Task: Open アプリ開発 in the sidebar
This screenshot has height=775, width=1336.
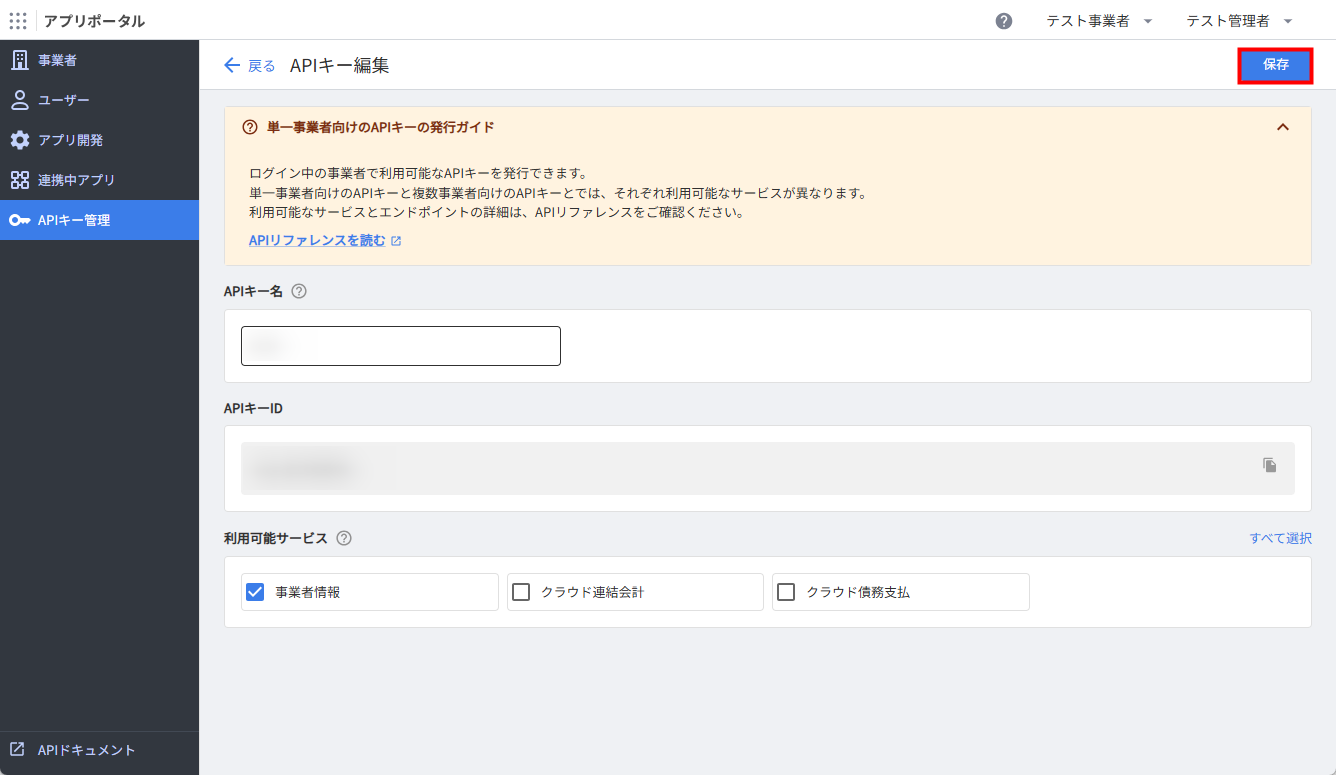Action: 99,140
